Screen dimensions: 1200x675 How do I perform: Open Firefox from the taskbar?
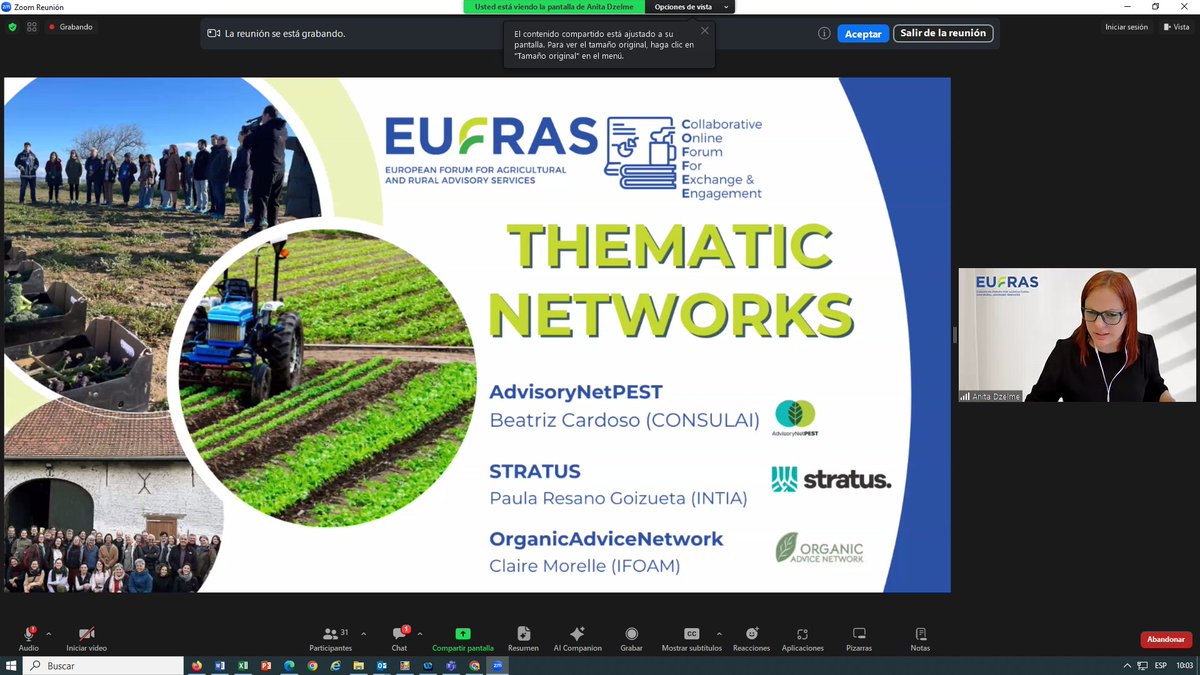pyautogui.click(x=196, y=665)
